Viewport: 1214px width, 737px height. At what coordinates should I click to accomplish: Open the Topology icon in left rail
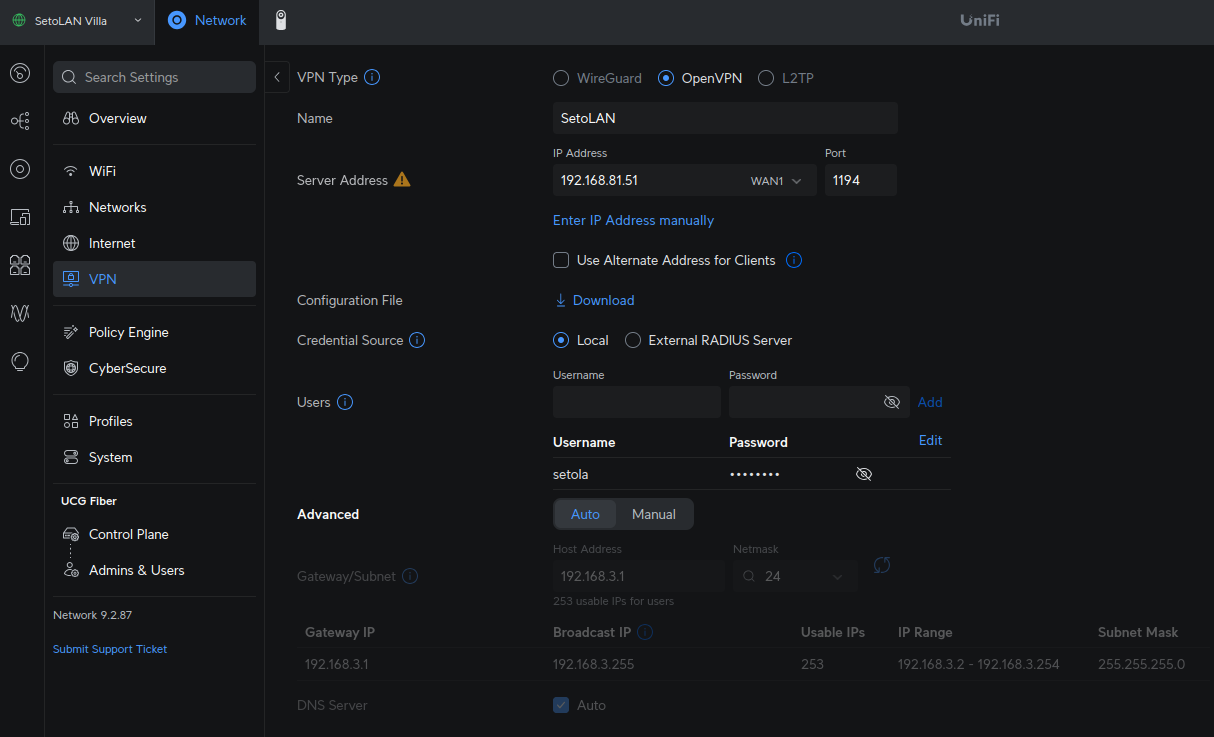[x=20, y=121]
